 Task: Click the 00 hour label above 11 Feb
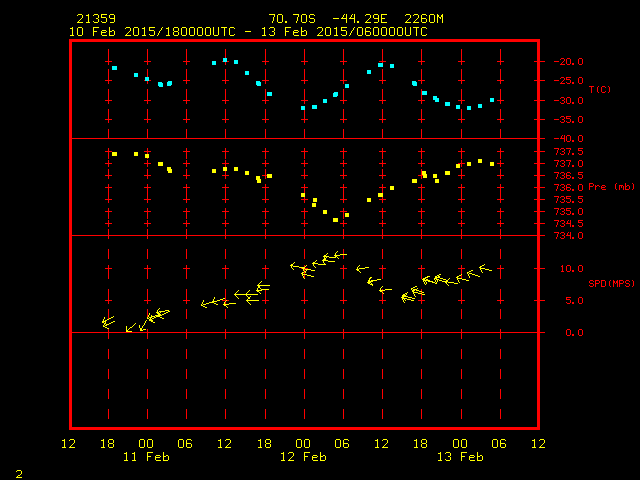pyautogui.click(x=146, y=444)
